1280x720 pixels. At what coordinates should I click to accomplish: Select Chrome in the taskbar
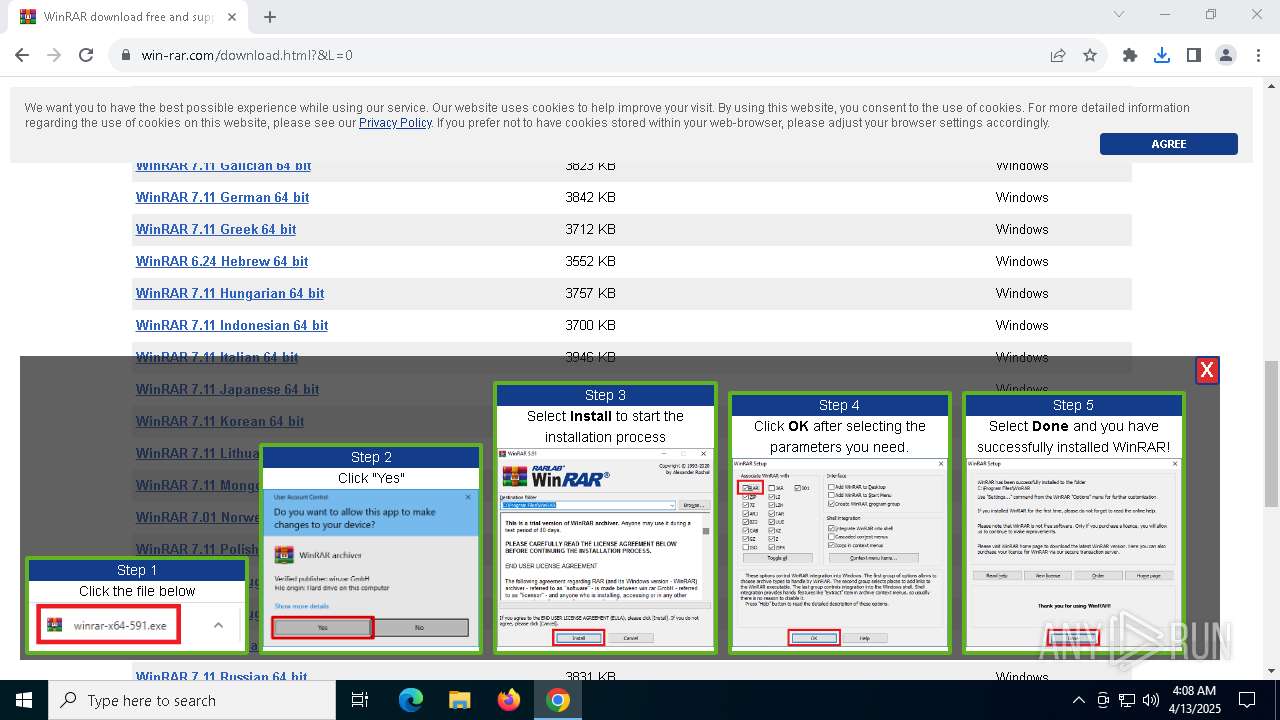point(558,700)
